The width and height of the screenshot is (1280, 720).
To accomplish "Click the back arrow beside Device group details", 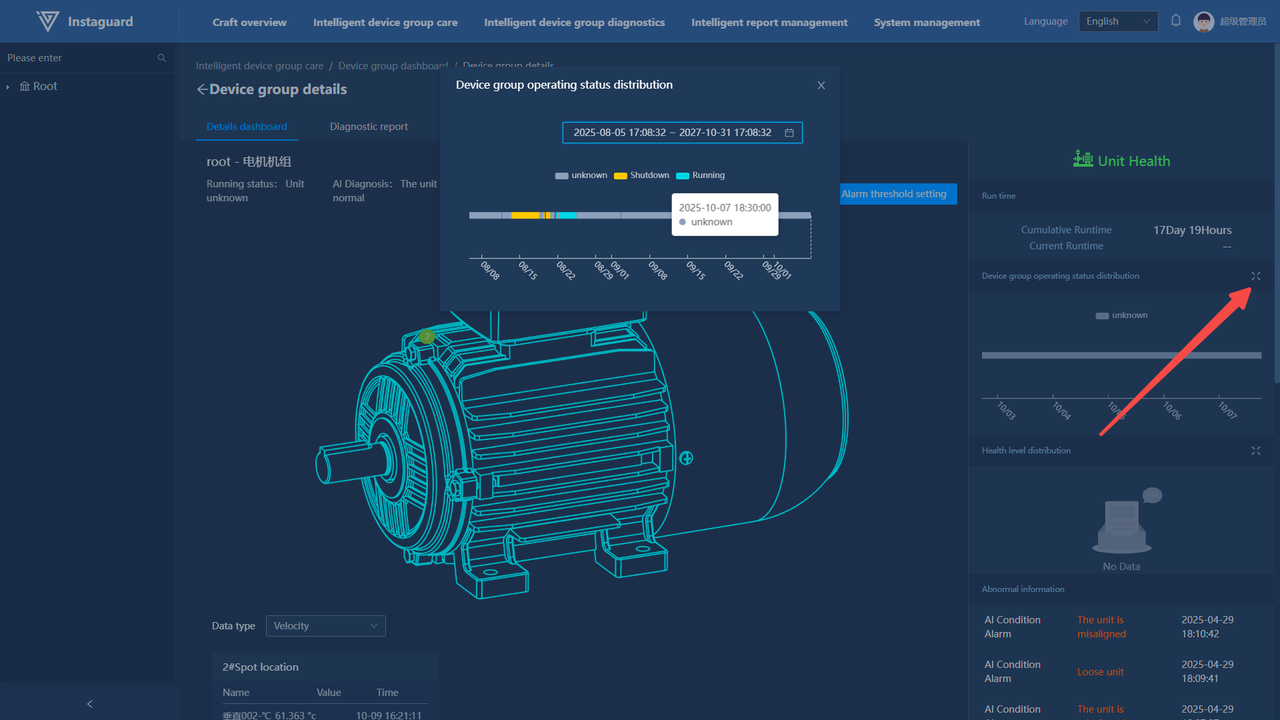I will [x=202, y=90].
